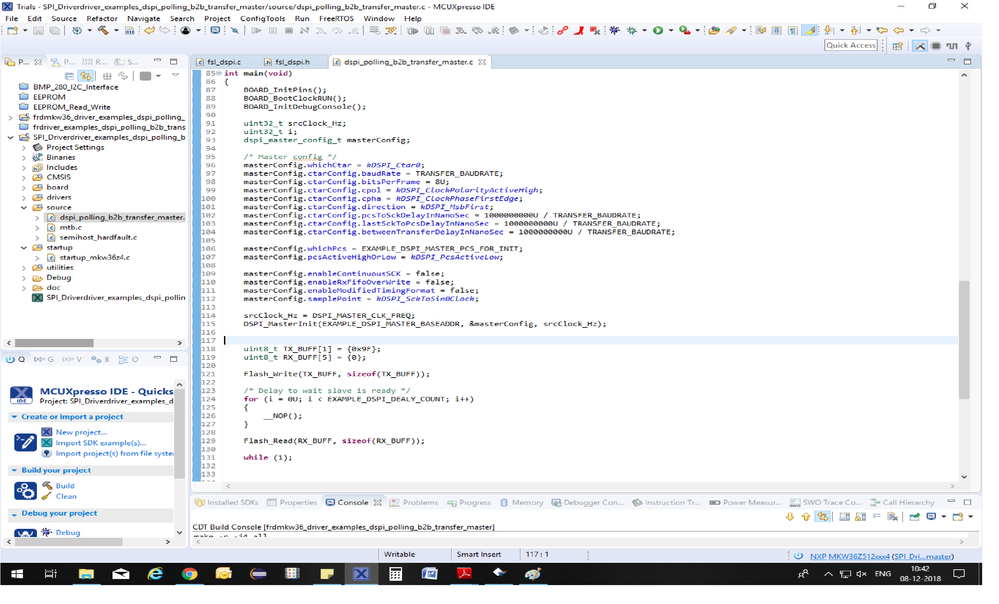Switch to the fsl_dspi.h editor tab

point(287,62)
